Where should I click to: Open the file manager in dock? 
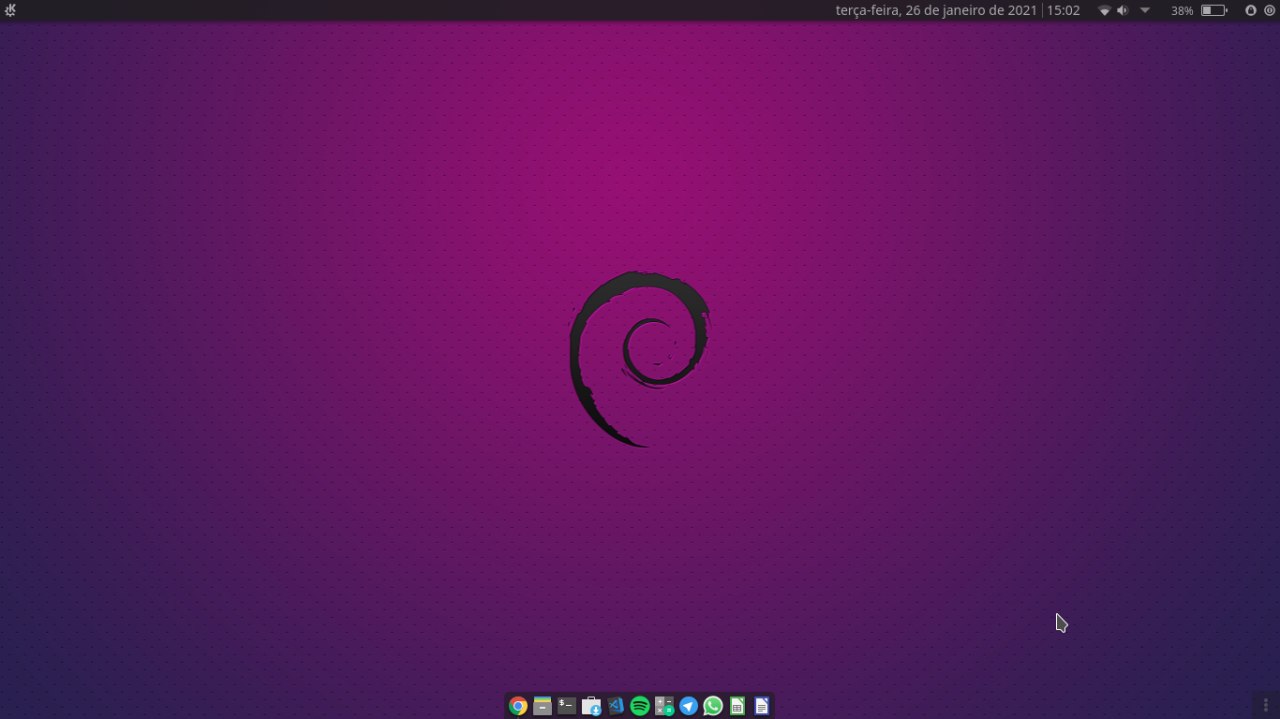tap(542, 706)
